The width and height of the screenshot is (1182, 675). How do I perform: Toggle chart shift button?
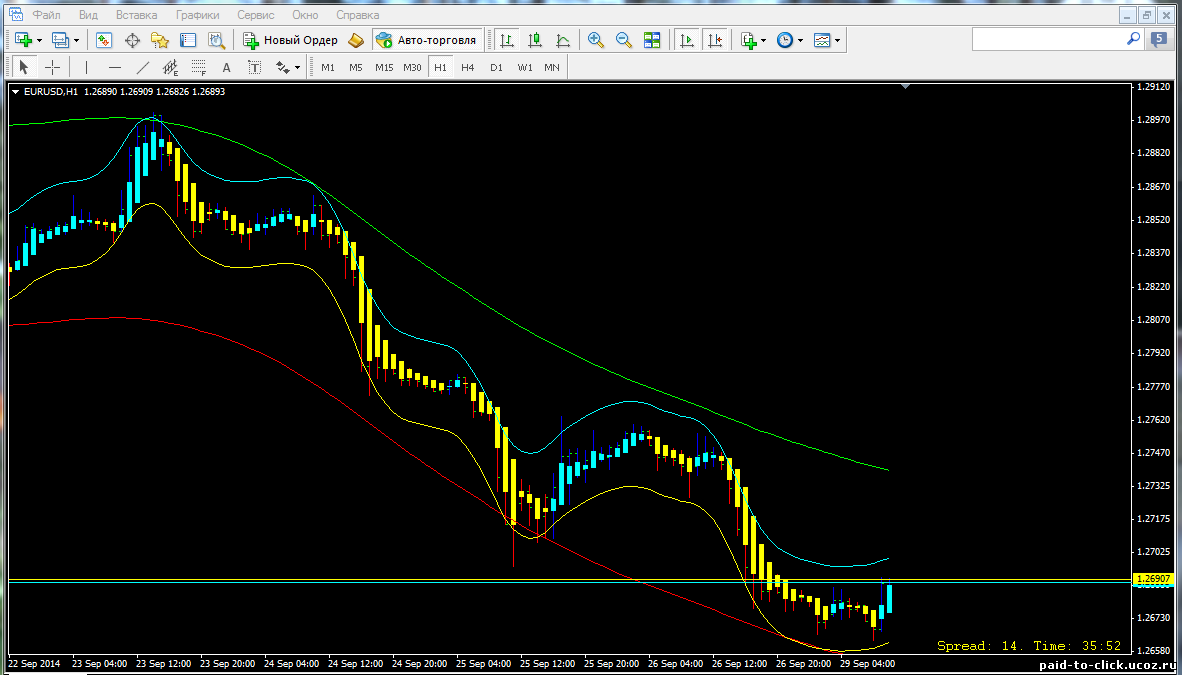(714, 40)
